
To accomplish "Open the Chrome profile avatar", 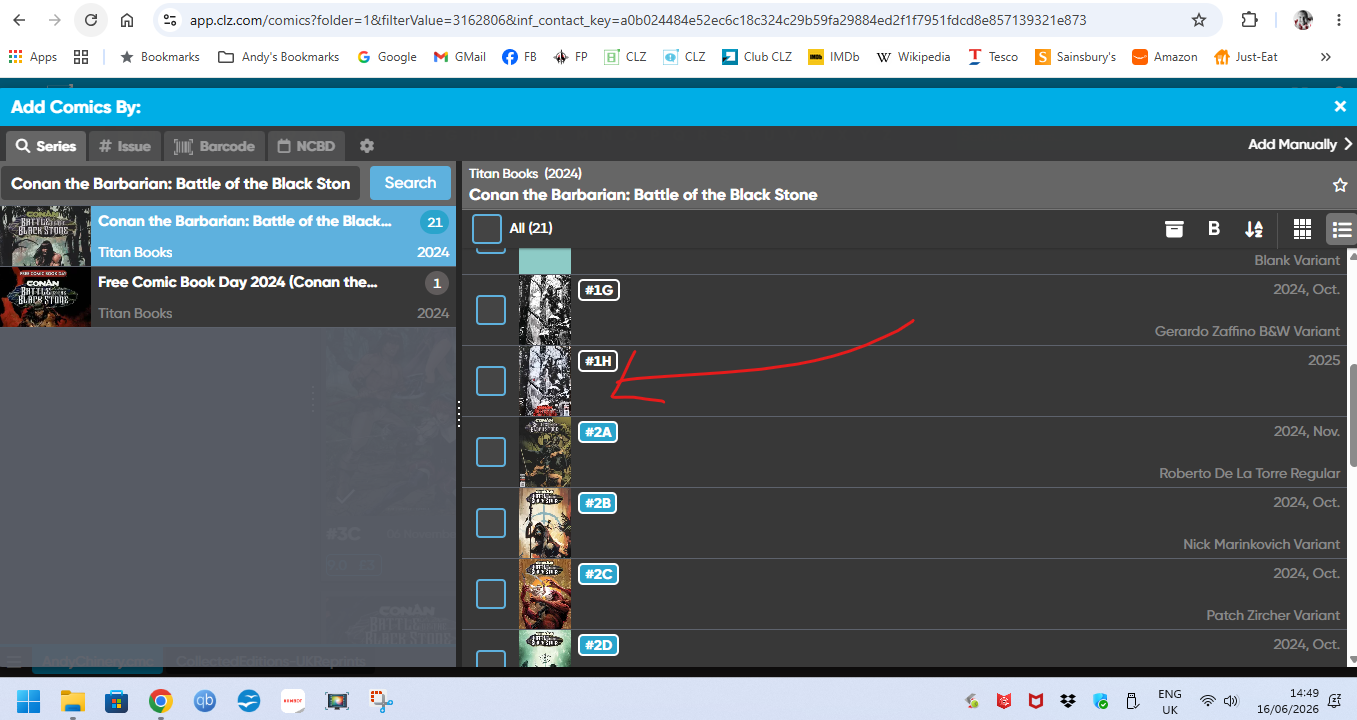I will [x=1303, y=20].
